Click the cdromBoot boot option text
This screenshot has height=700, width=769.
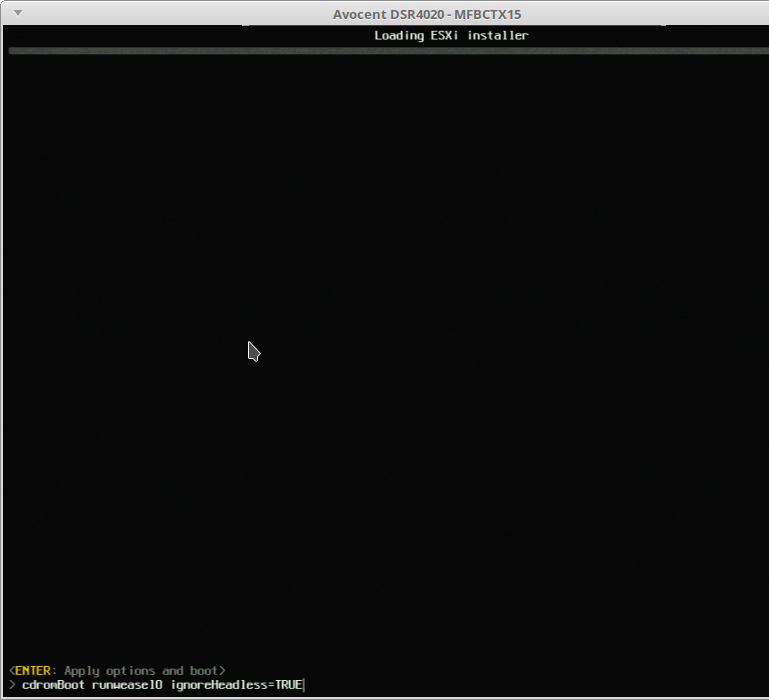(53, 685)
